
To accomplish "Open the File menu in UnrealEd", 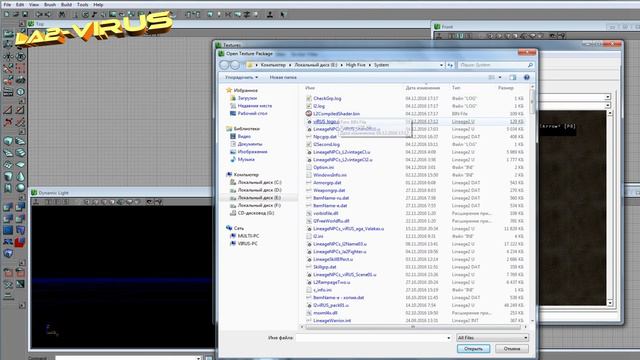I will (7, 5).
